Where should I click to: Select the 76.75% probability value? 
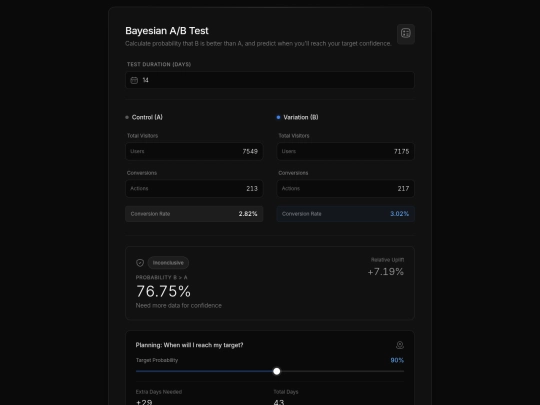[x=163, y=291]
